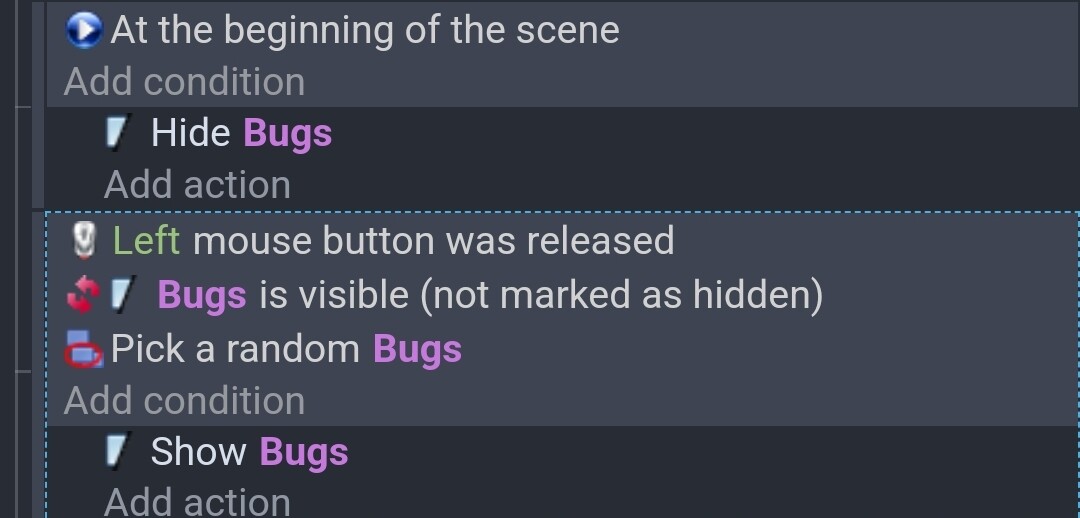The image size is (1080, 518).
Task: Click the red inverted-condition arrows icon
Action: tap(83, 295)
